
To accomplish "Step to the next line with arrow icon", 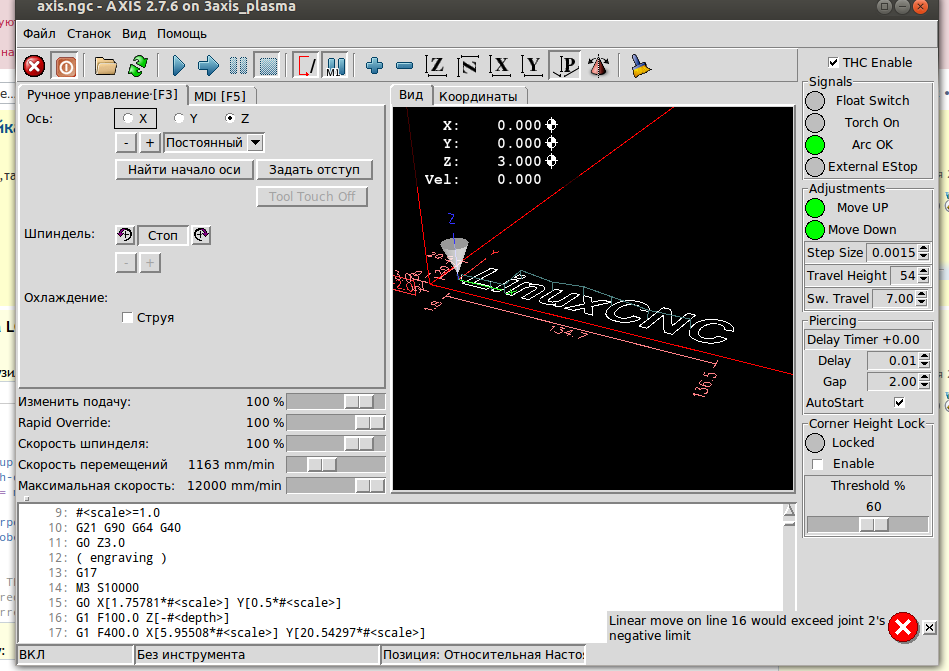I will [x=208, y=66].
